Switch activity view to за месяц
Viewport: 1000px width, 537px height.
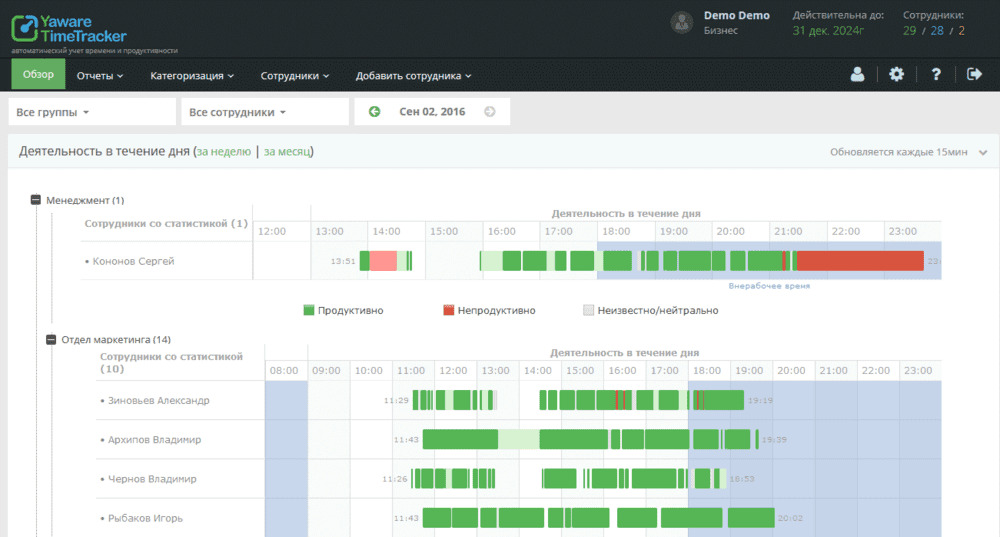tap(288, 152)
